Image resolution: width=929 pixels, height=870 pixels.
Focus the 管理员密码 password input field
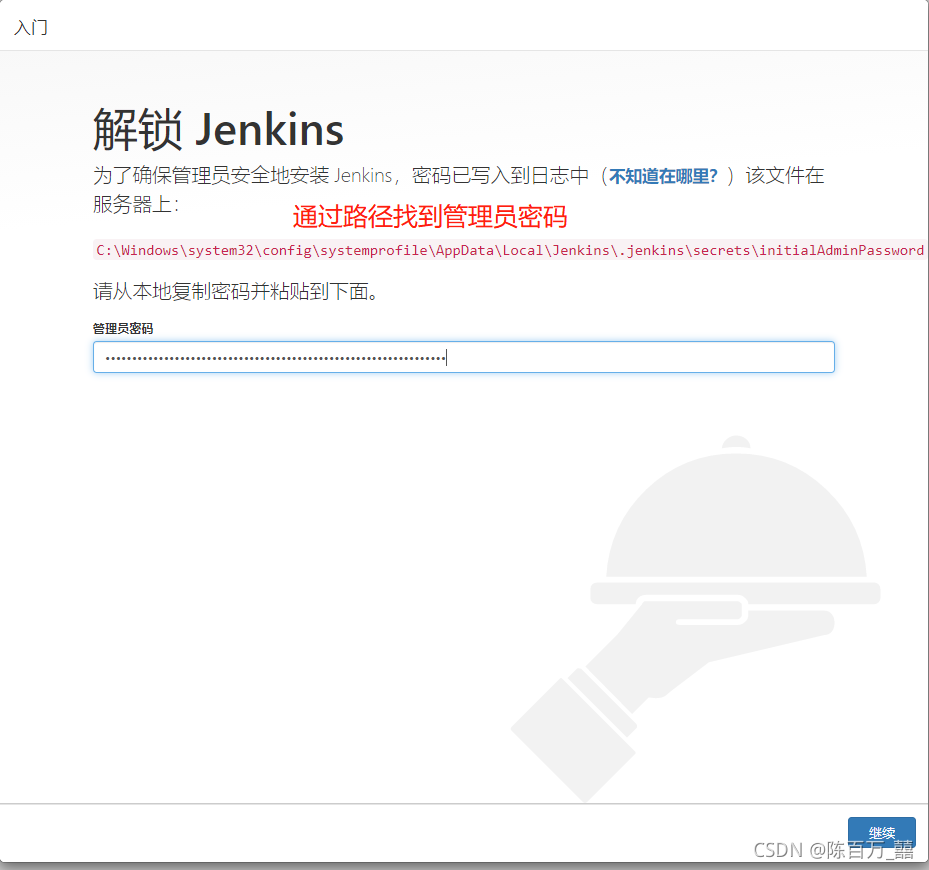[463, 357]
